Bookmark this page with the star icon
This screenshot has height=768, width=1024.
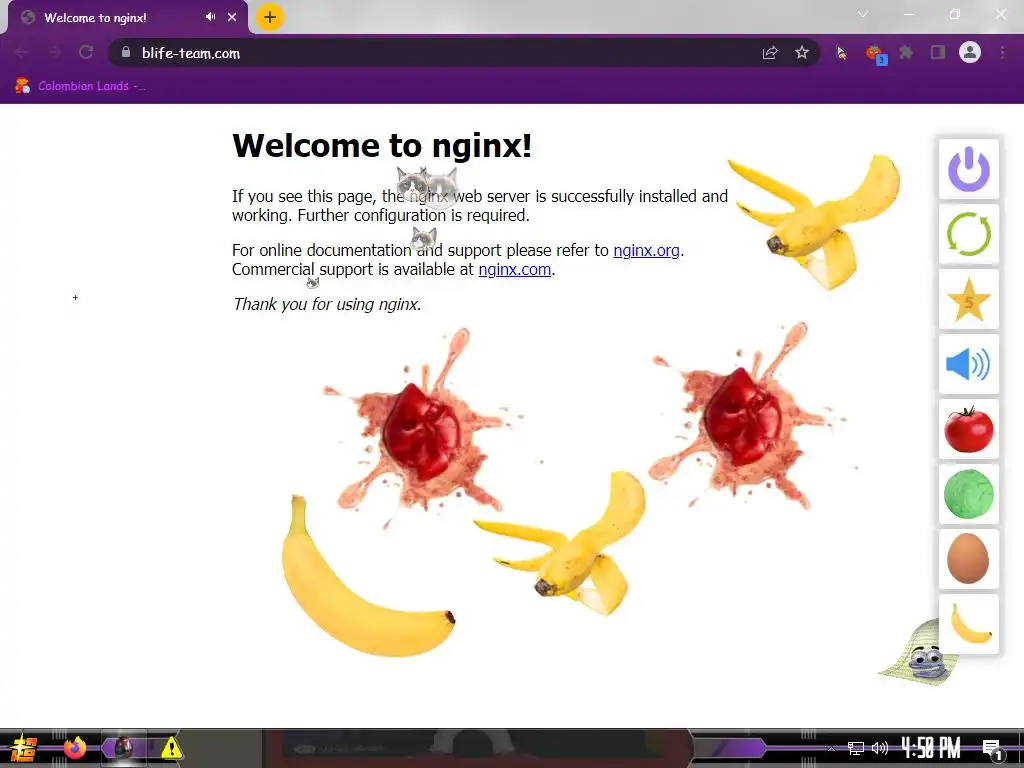802,52
